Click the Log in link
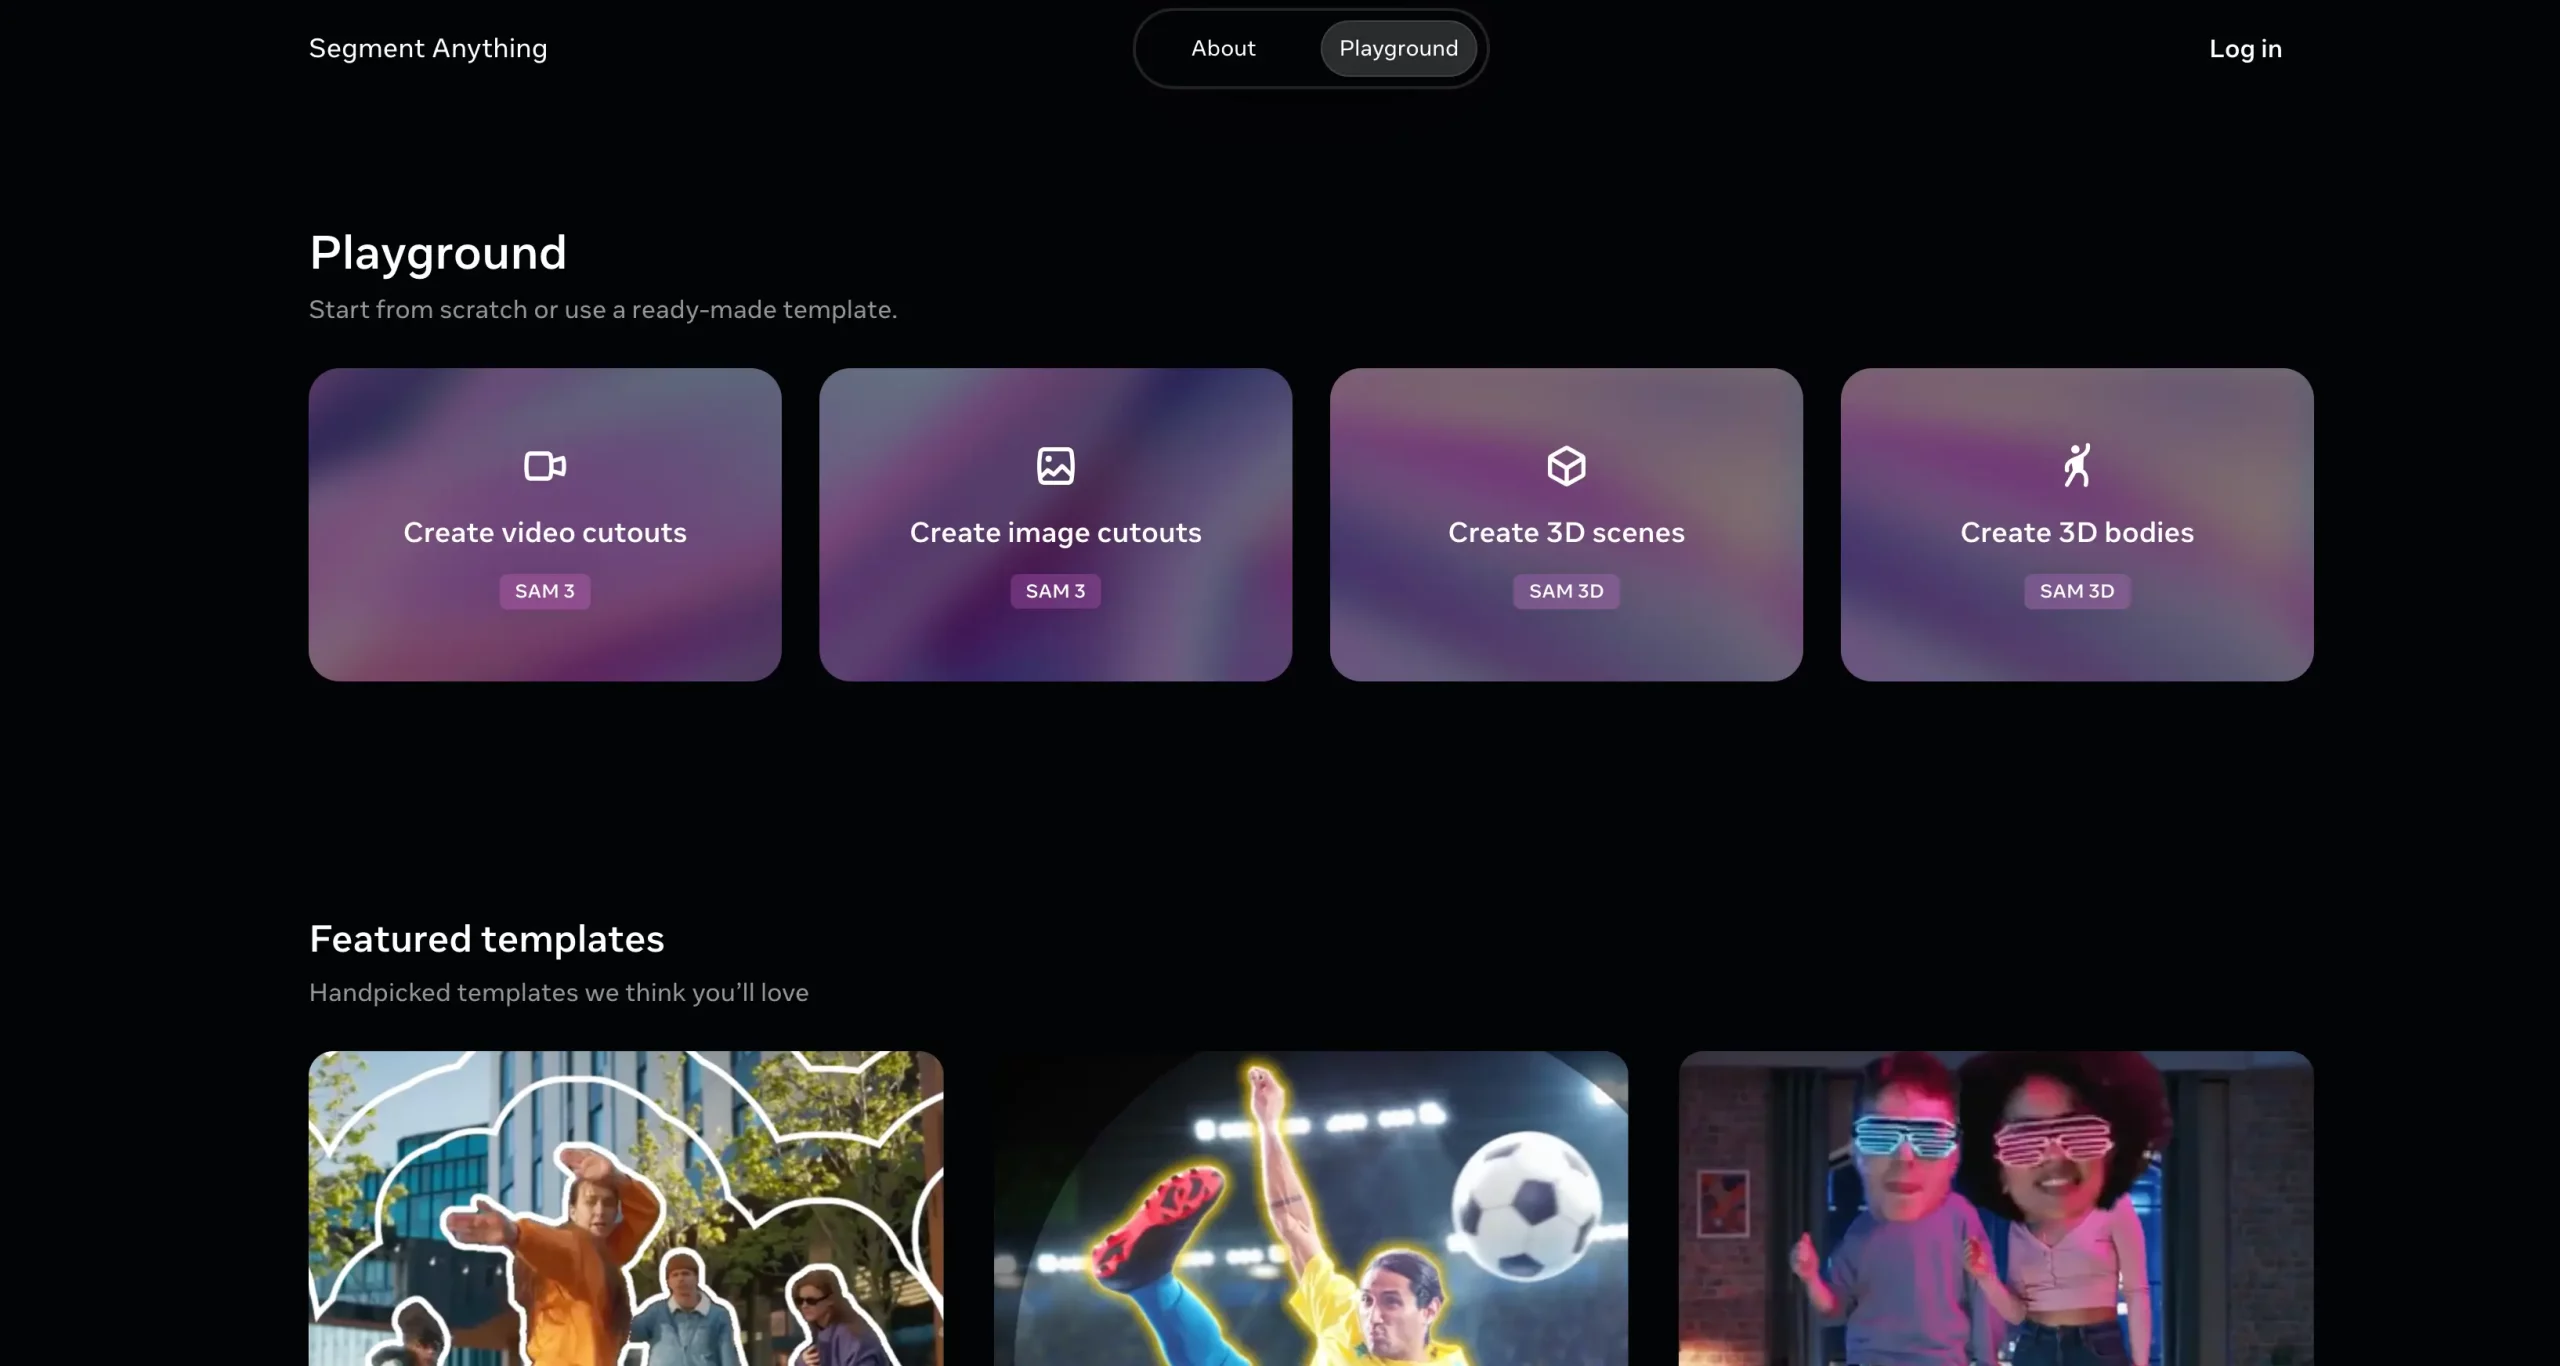Viewport: 2560px width, 1366px height. pos(2245,49)
